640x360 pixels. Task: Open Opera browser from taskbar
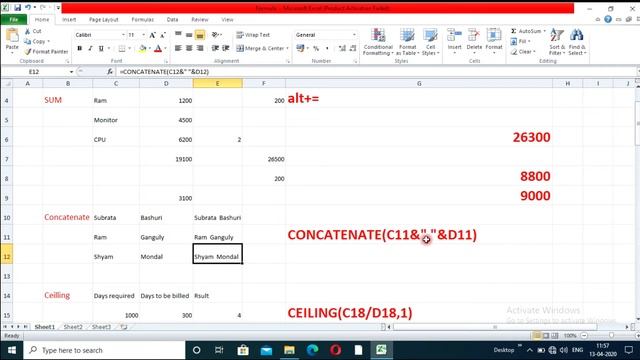[336, 350]
